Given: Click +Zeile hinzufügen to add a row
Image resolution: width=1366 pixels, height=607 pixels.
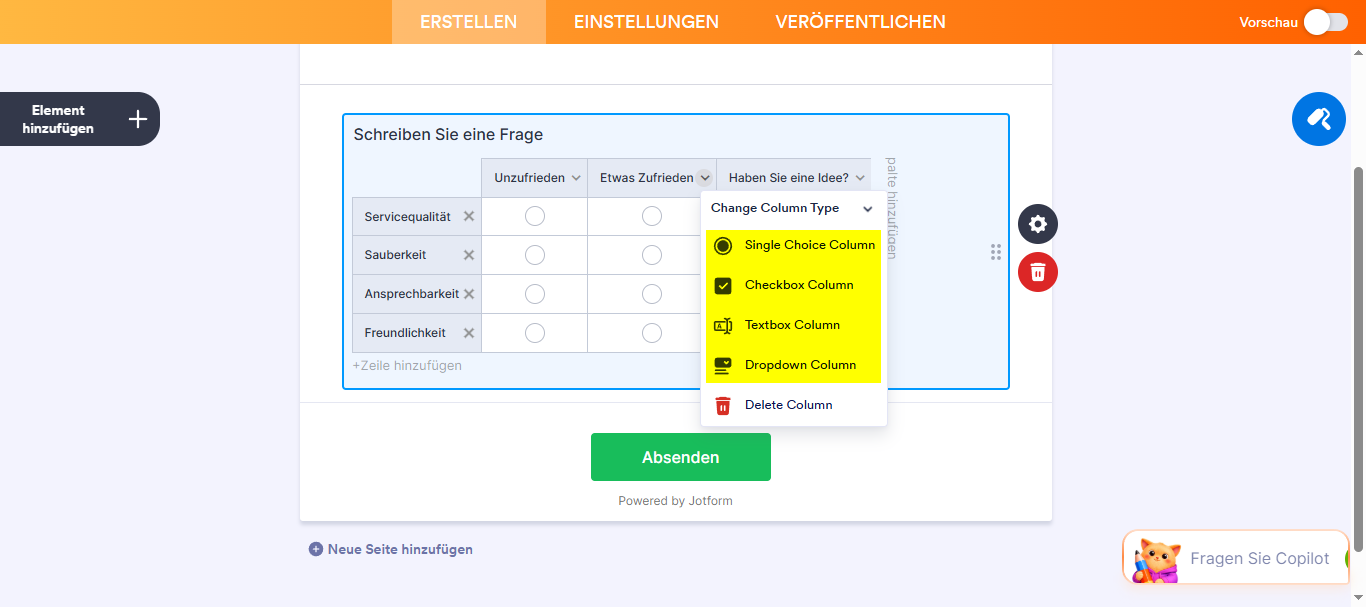Looking at the screenshot, I should [x=407, y=366].
